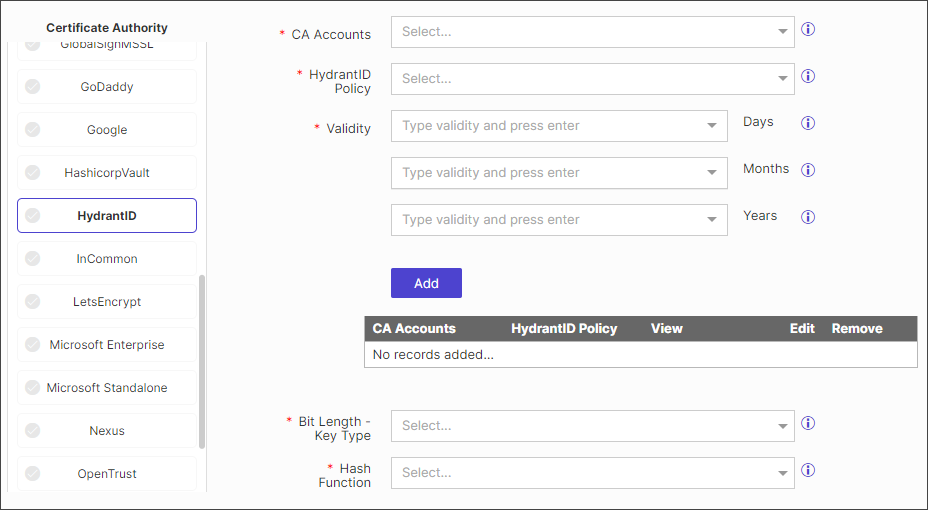Click the CA Accounts column header
This screenshot has width=928, height=510.
414,328
